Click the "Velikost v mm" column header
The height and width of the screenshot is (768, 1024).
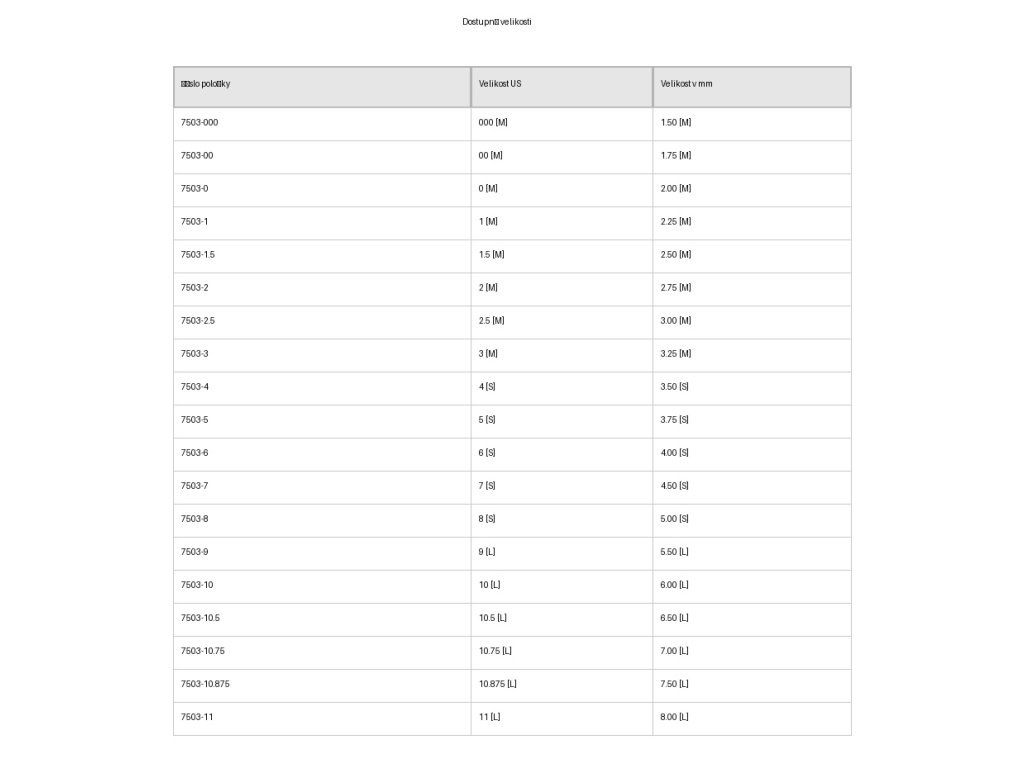click(x=687, y=84)
